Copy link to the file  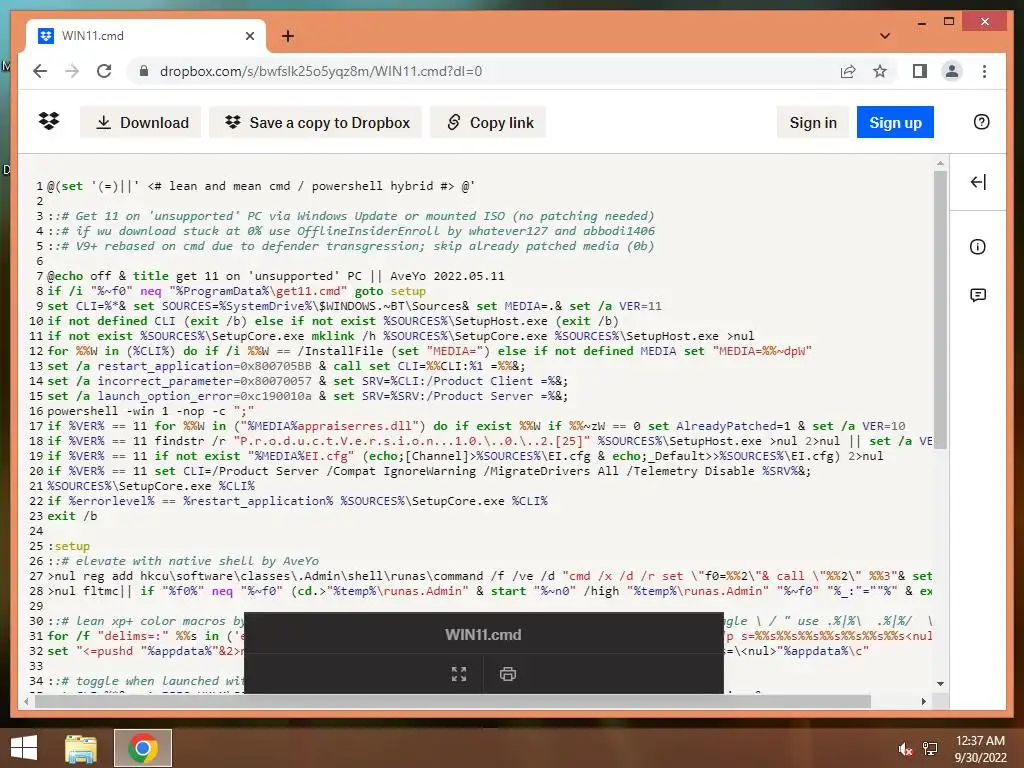click(x=488, y=122)
